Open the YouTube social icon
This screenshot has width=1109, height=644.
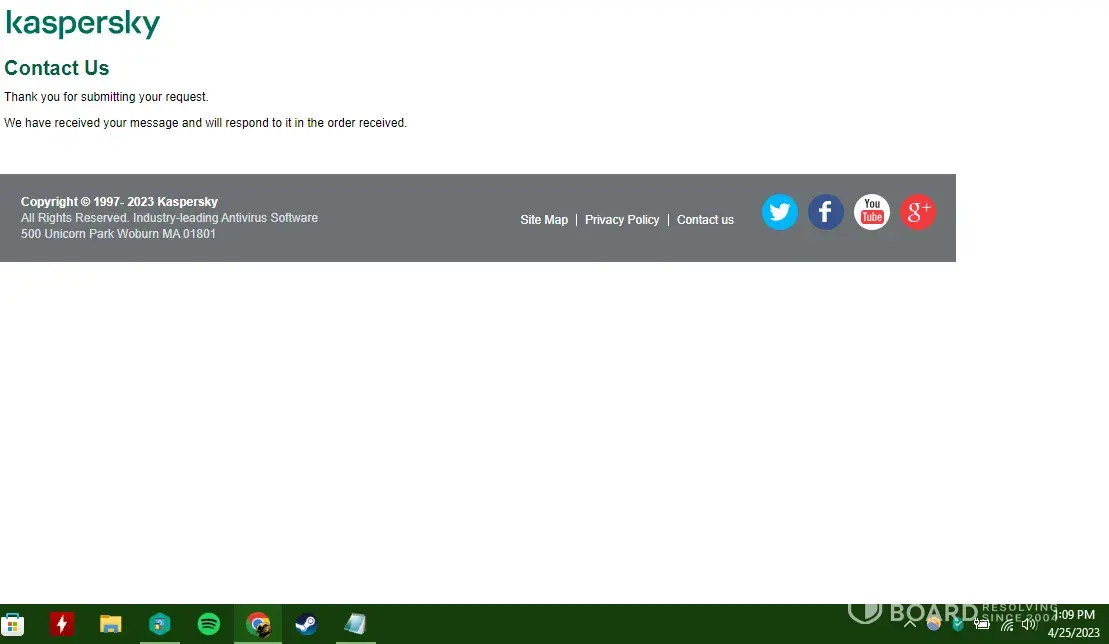[x=871, y=211]
